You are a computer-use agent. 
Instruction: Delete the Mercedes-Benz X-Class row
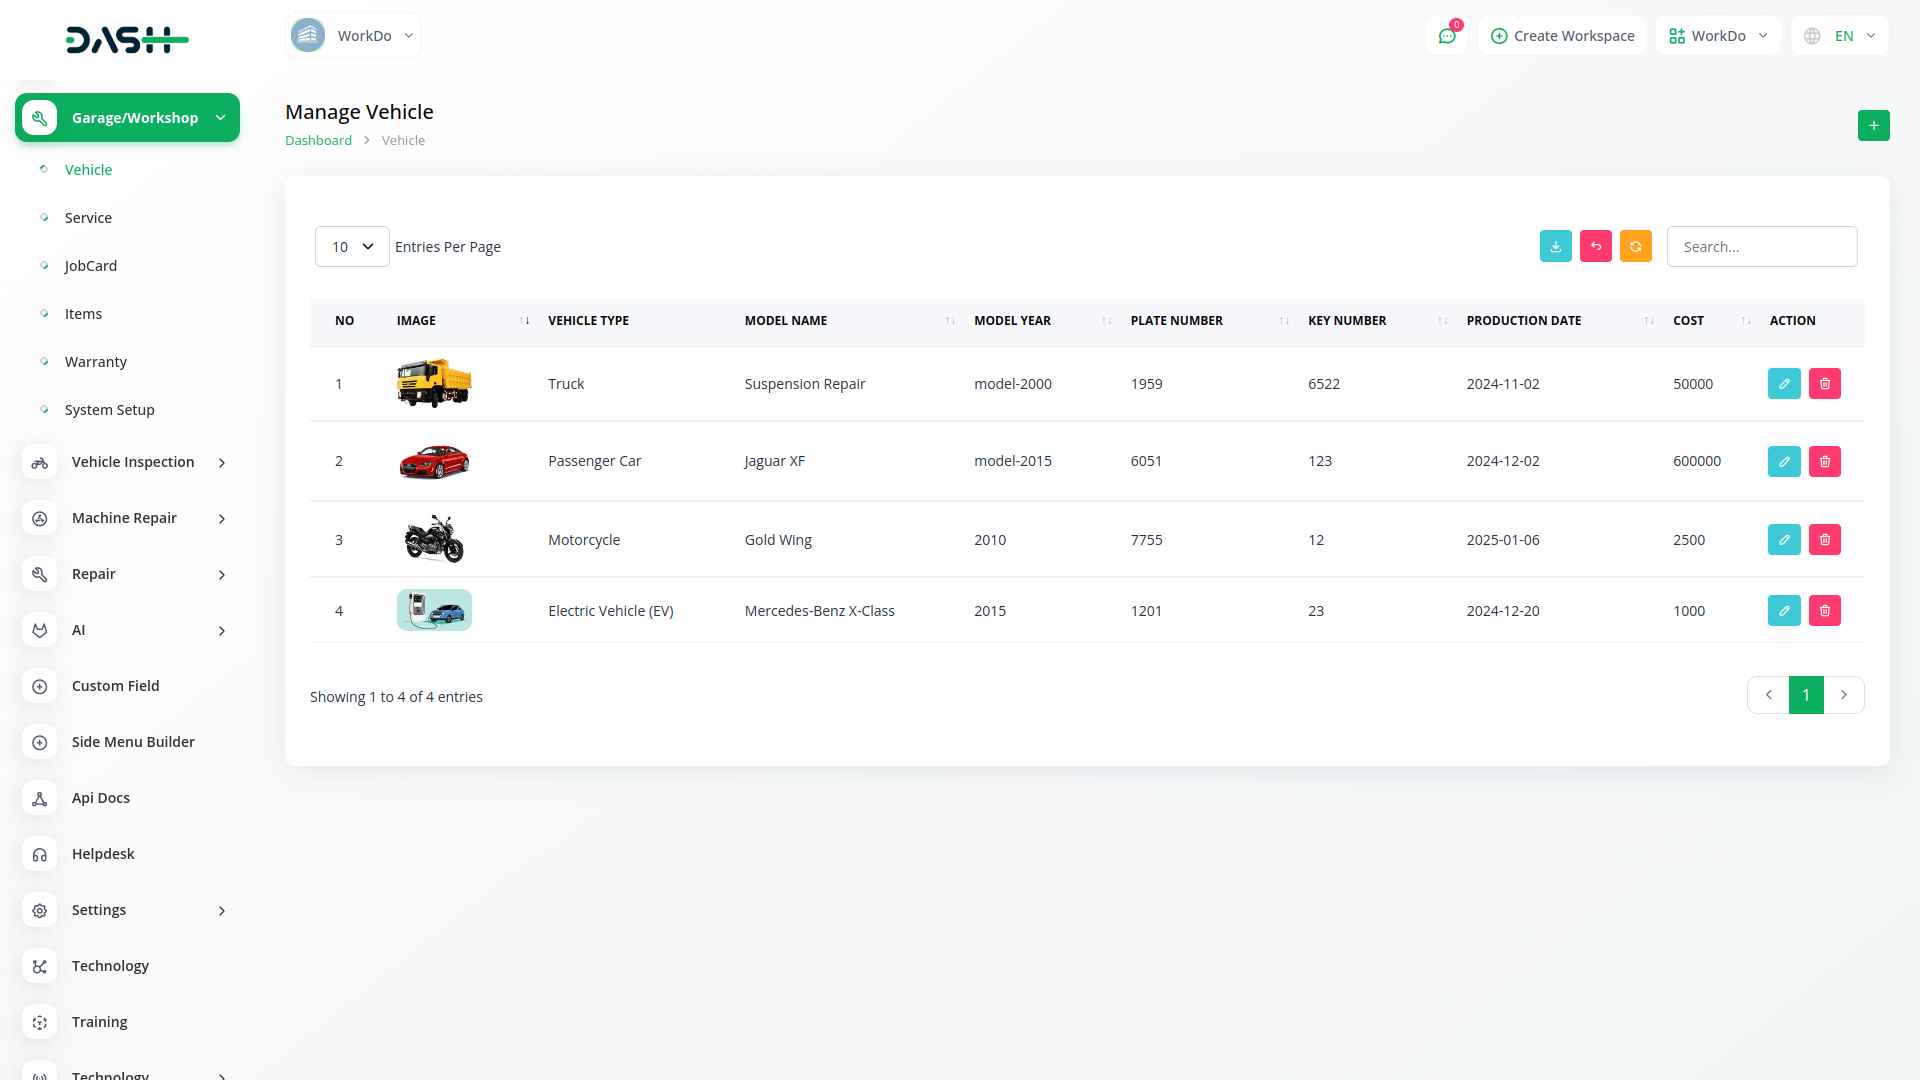[x=1824, y=611]
